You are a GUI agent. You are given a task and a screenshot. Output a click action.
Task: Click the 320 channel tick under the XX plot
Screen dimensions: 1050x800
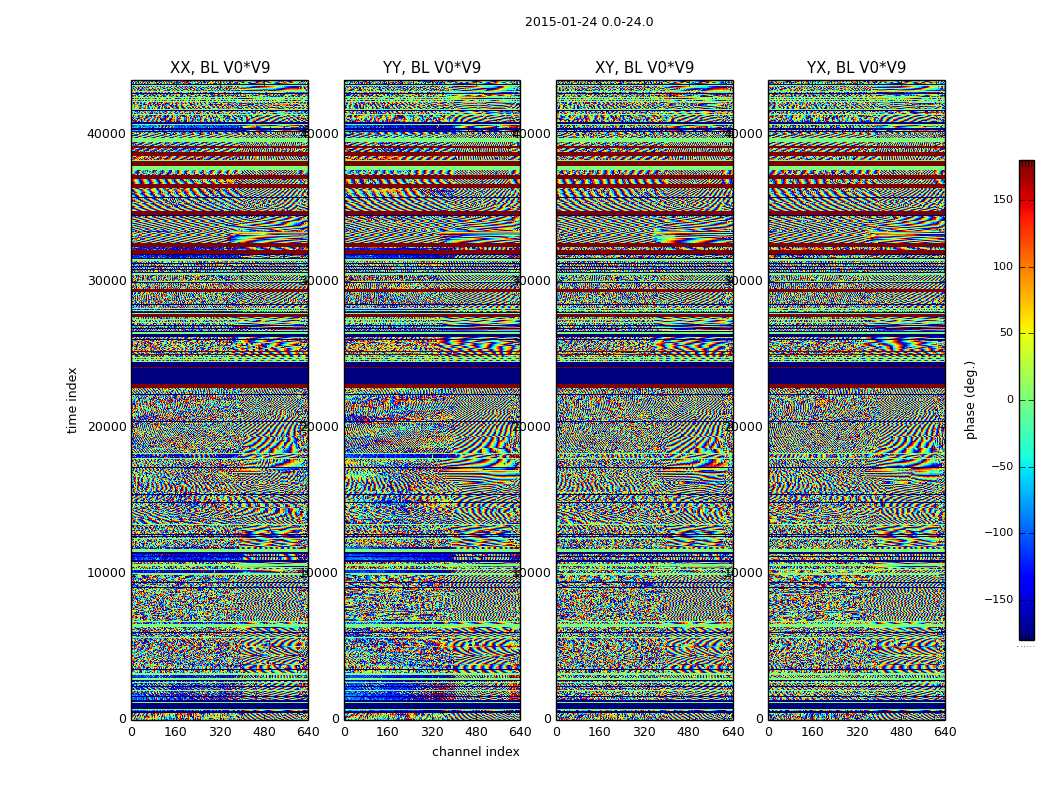click(220, 732)
